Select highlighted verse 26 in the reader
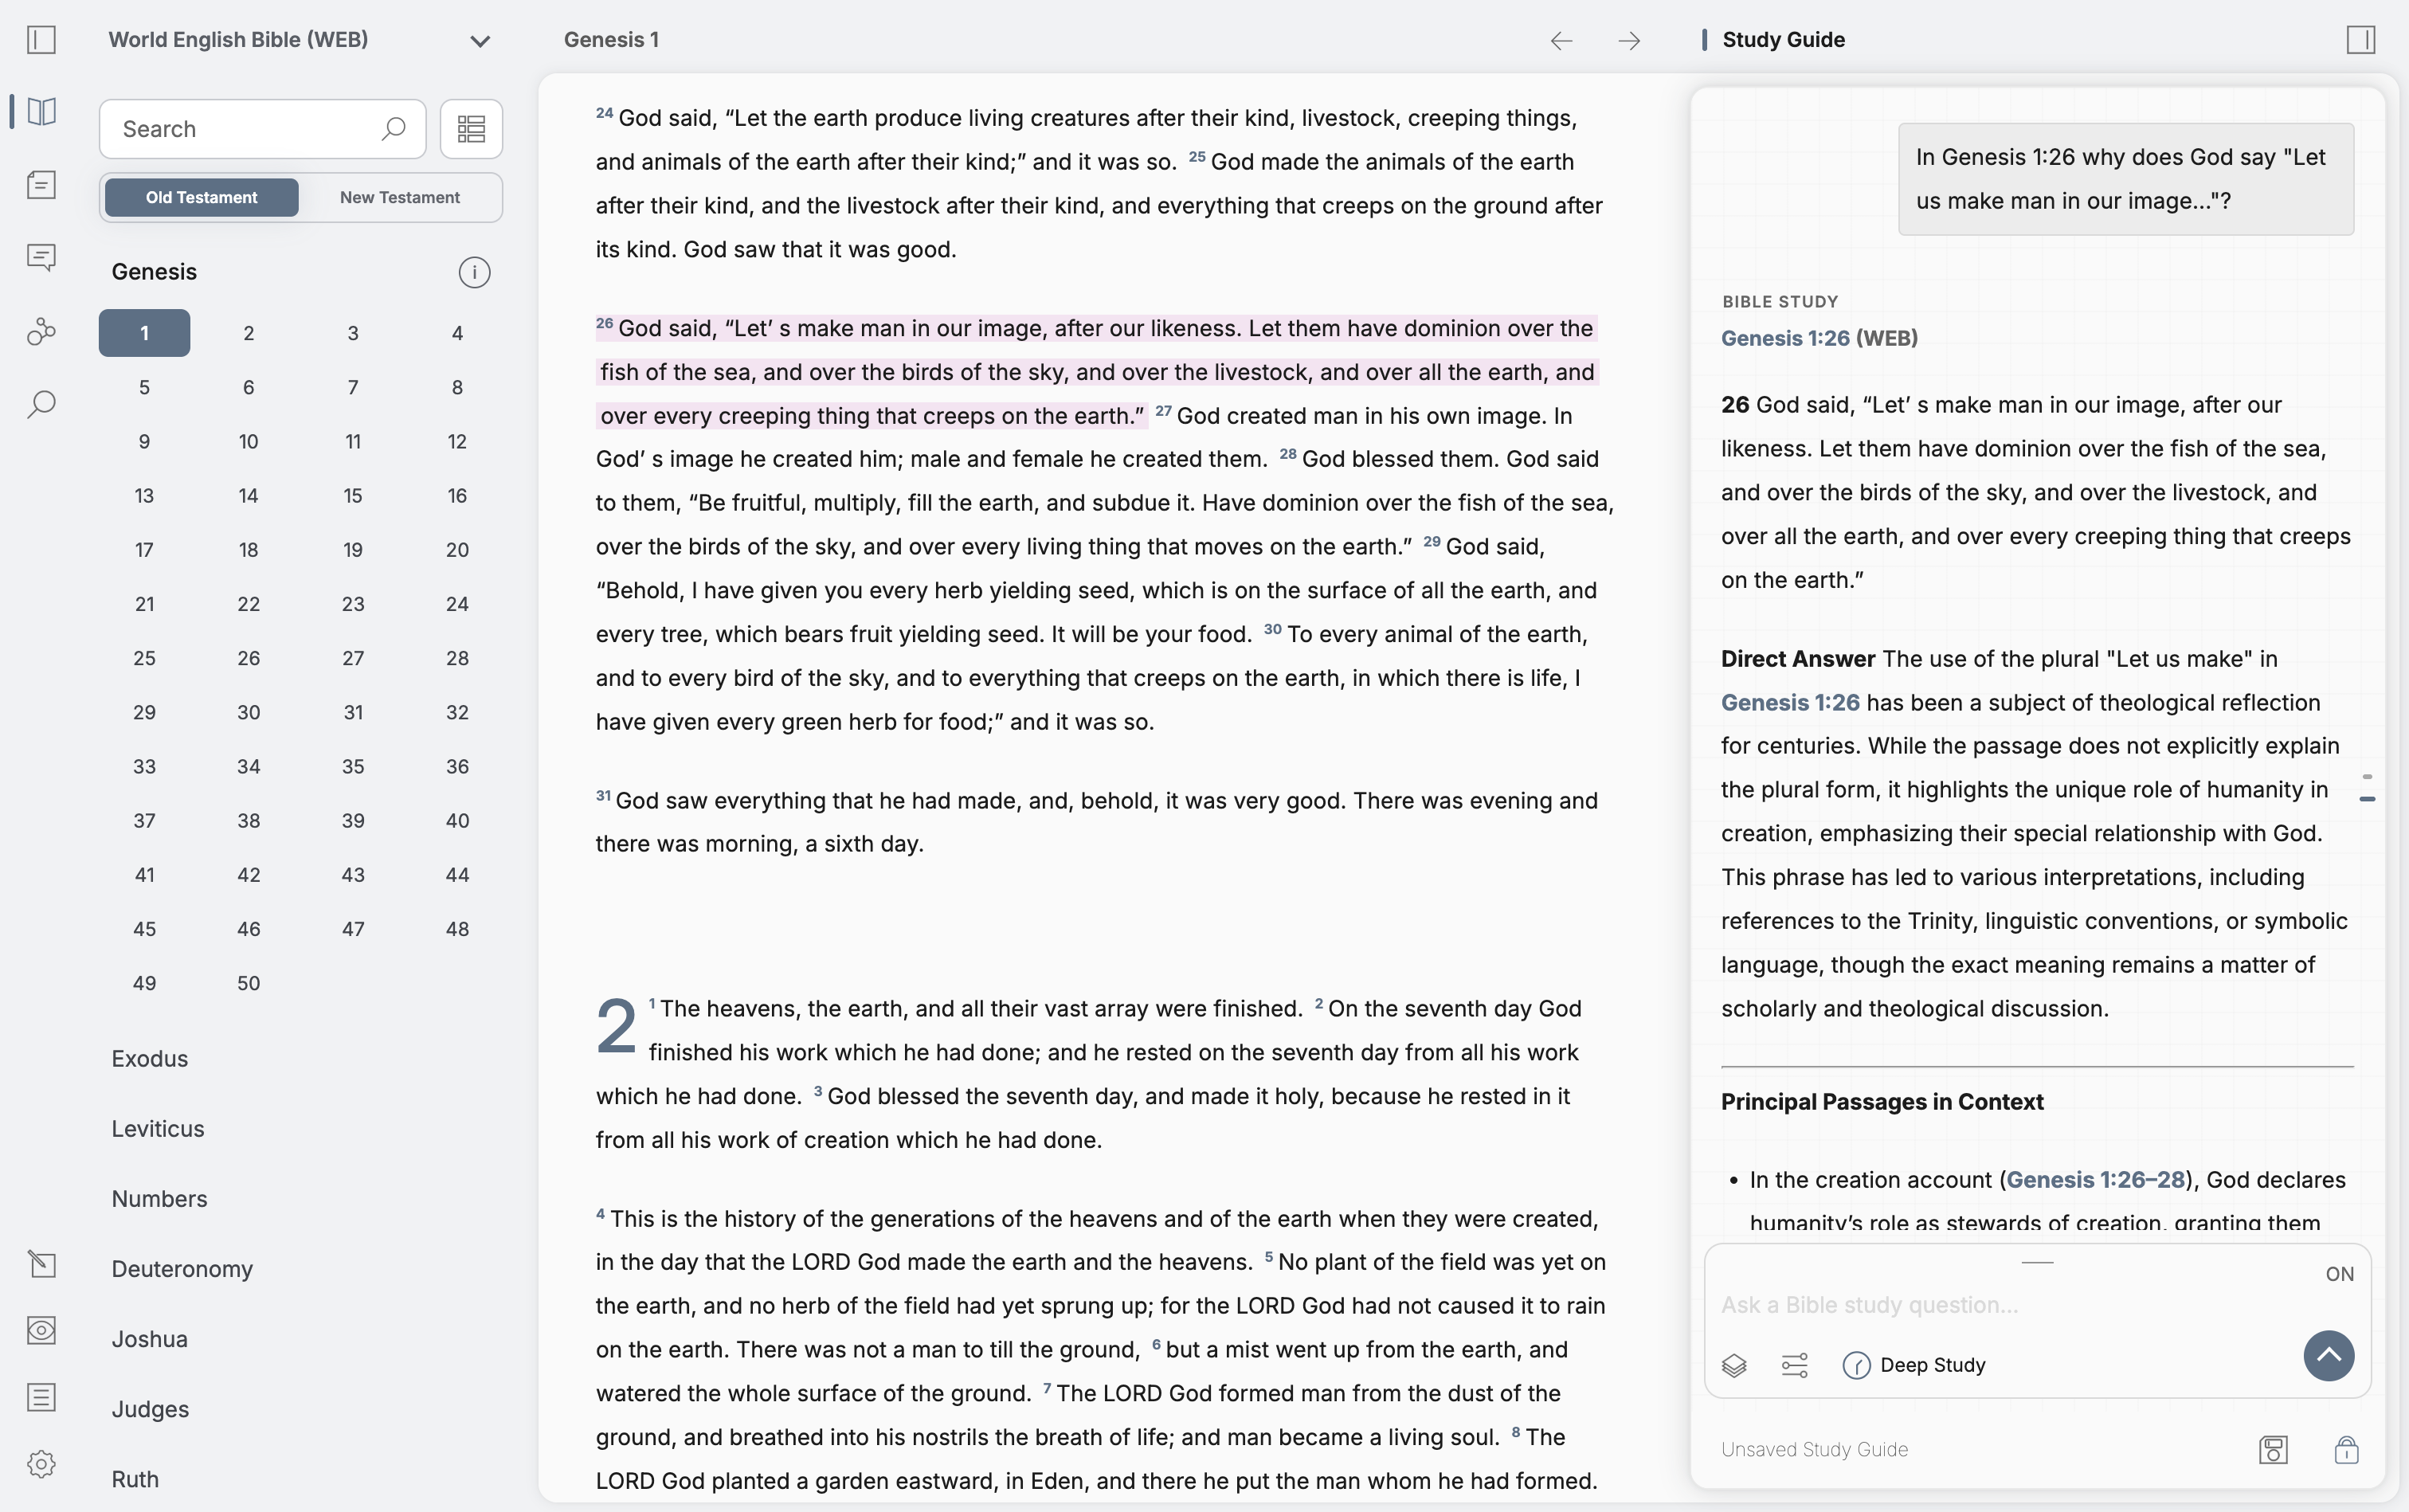2409x1512 pixels. pyautogui.click(x=1096, y=372)
